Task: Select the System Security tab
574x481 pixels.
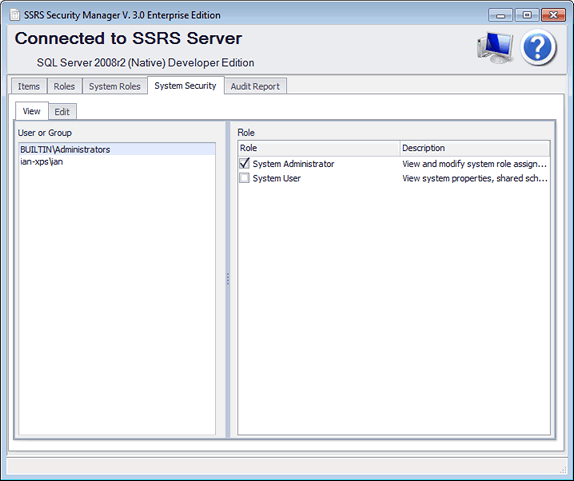Action: coord(185,86)
